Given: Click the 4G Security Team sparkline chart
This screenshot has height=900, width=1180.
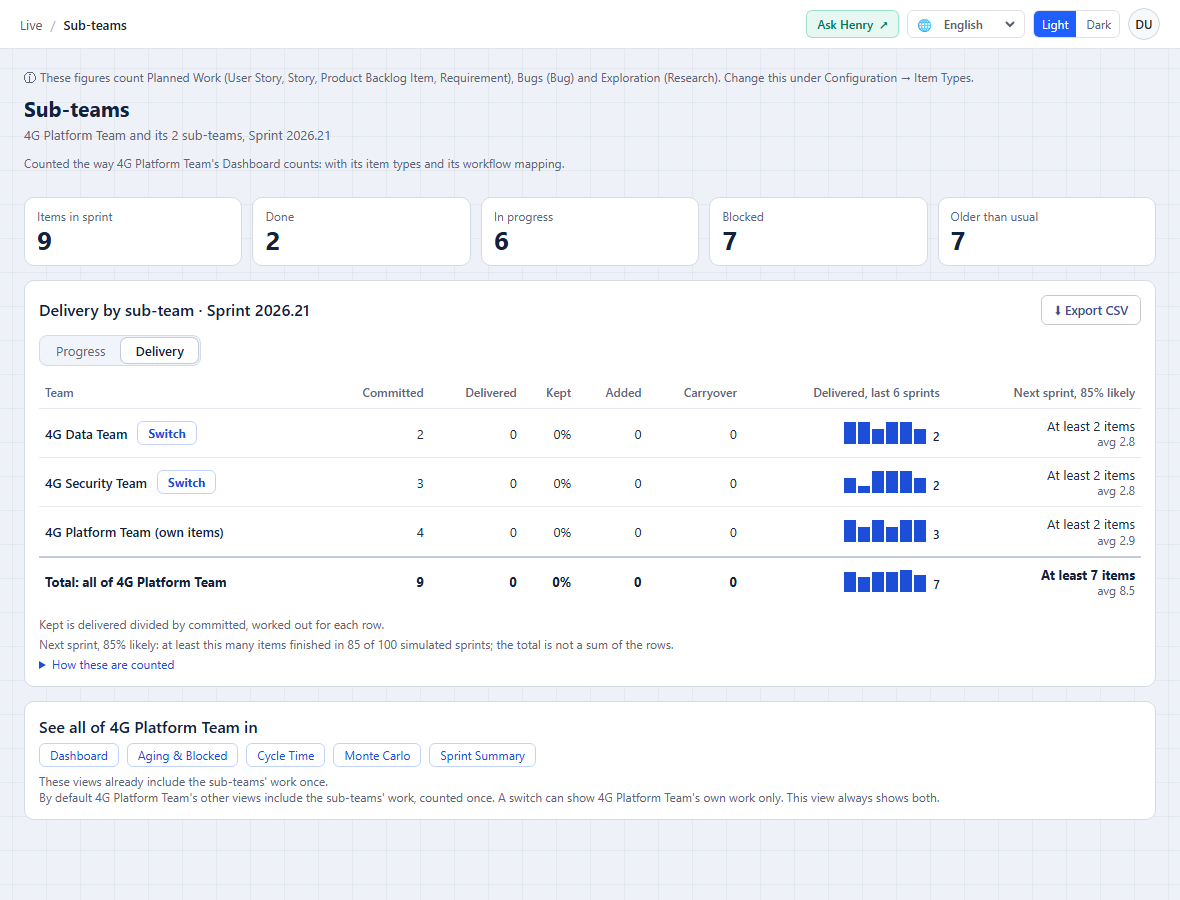Looking at the screenshot, I should pyautogui.click(x=884, y=482).
